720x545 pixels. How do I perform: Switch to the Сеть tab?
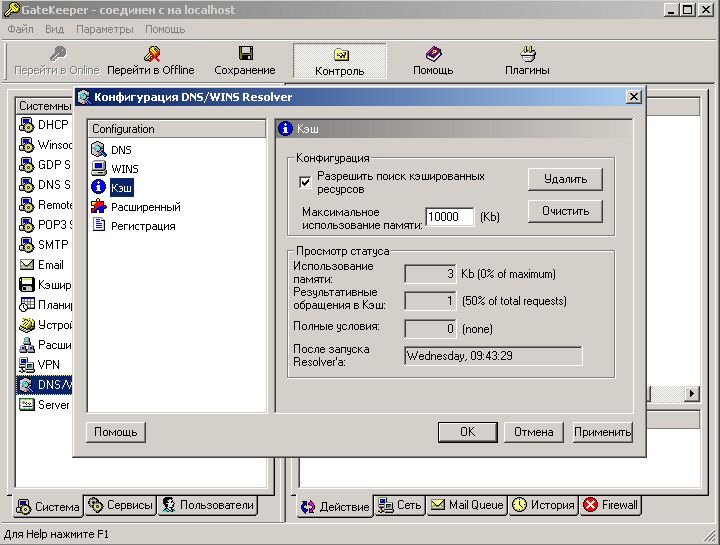pos(399,505)
